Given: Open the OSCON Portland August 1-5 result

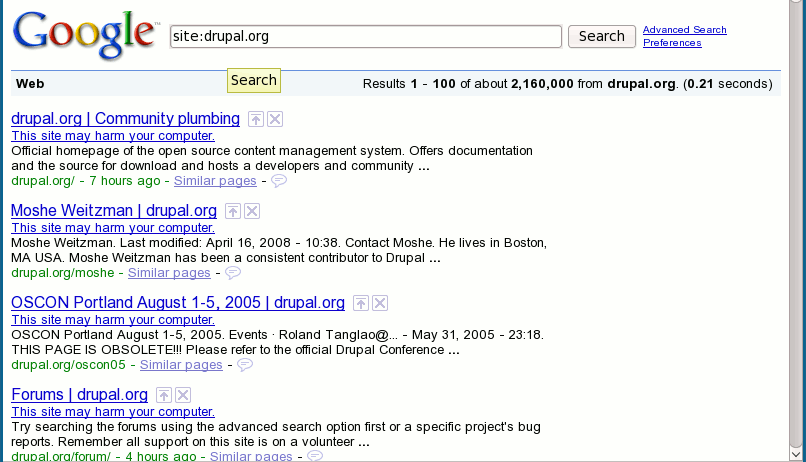Looking at the screenshot, I should pyautogui.click(x=178, y=303).
